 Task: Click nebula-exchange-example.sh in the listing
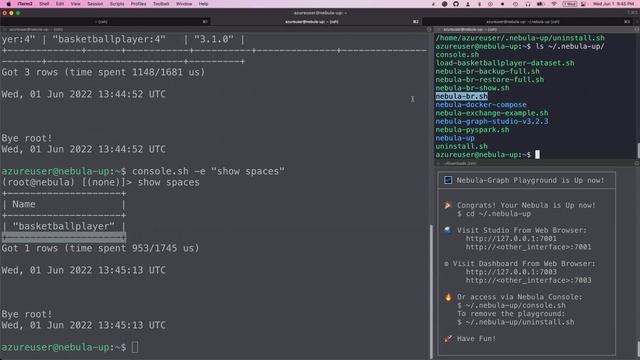[492, 113]
